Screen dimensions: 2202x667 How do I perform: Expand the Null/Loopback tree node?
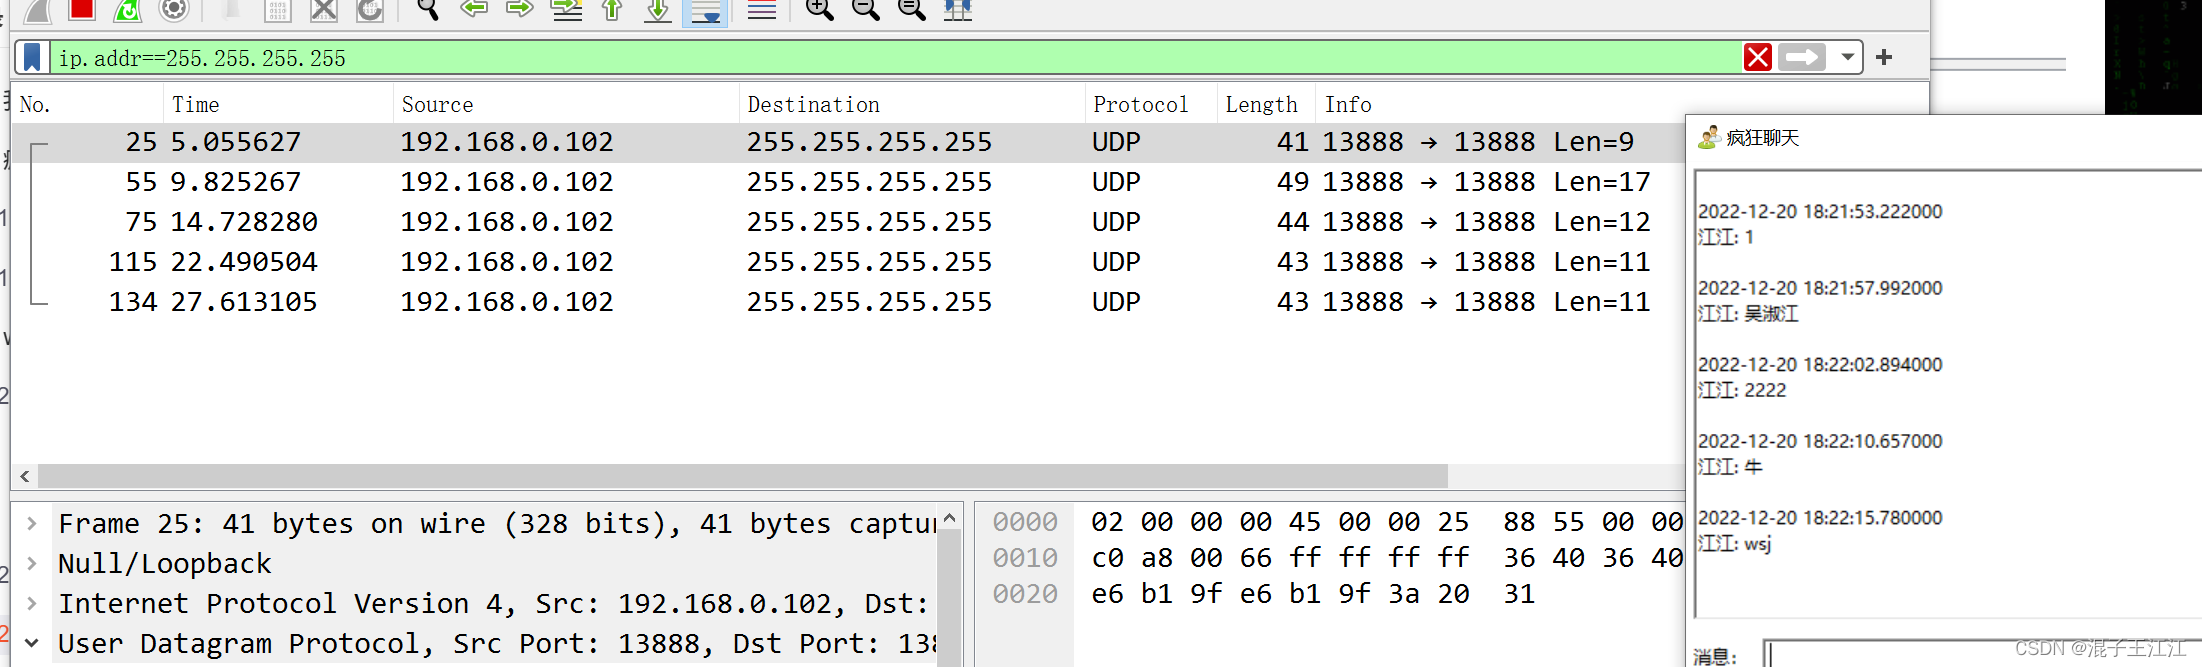click(32, 563)
